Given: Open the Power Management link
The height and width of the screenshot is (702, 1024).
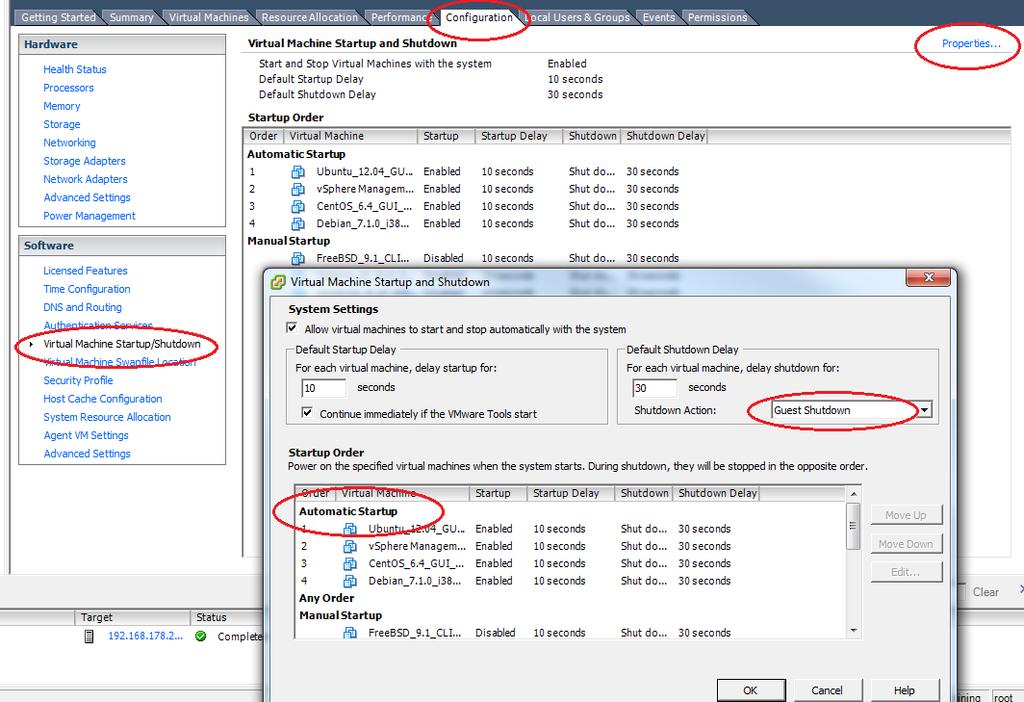Looking at the screenshot, I should tap(89, 215).
